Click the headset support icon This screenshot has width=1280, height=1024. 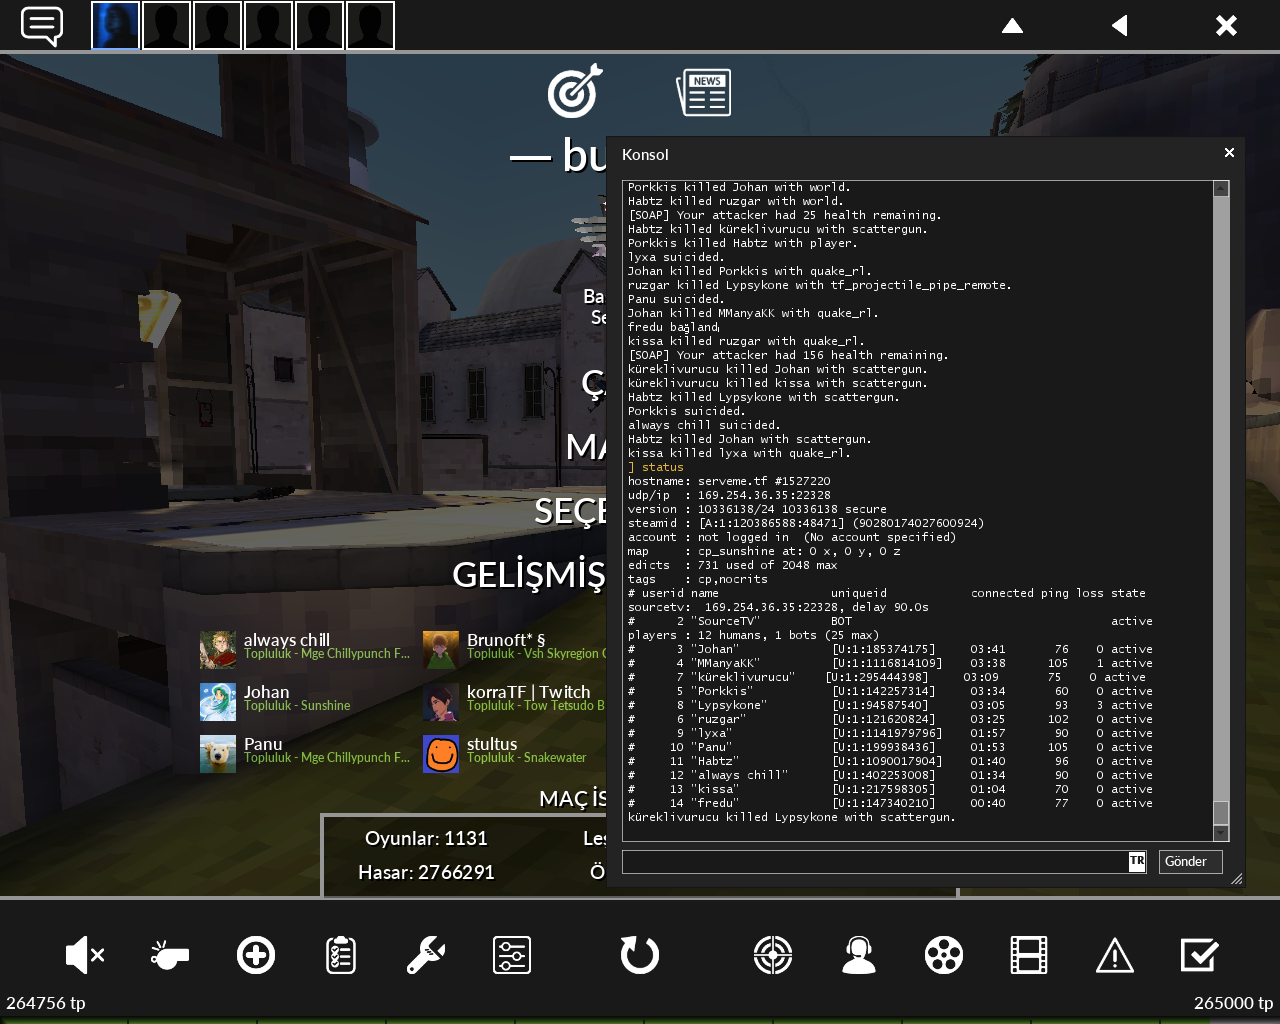coord(859,955)
